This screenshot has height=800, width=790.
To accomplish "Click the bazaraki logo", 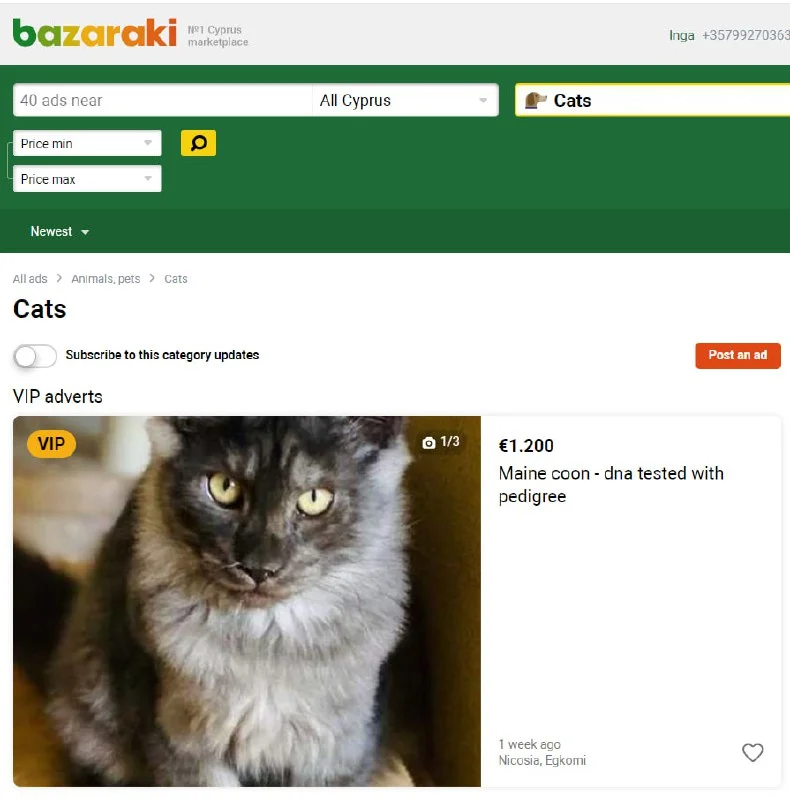I will tap(95, 33).
